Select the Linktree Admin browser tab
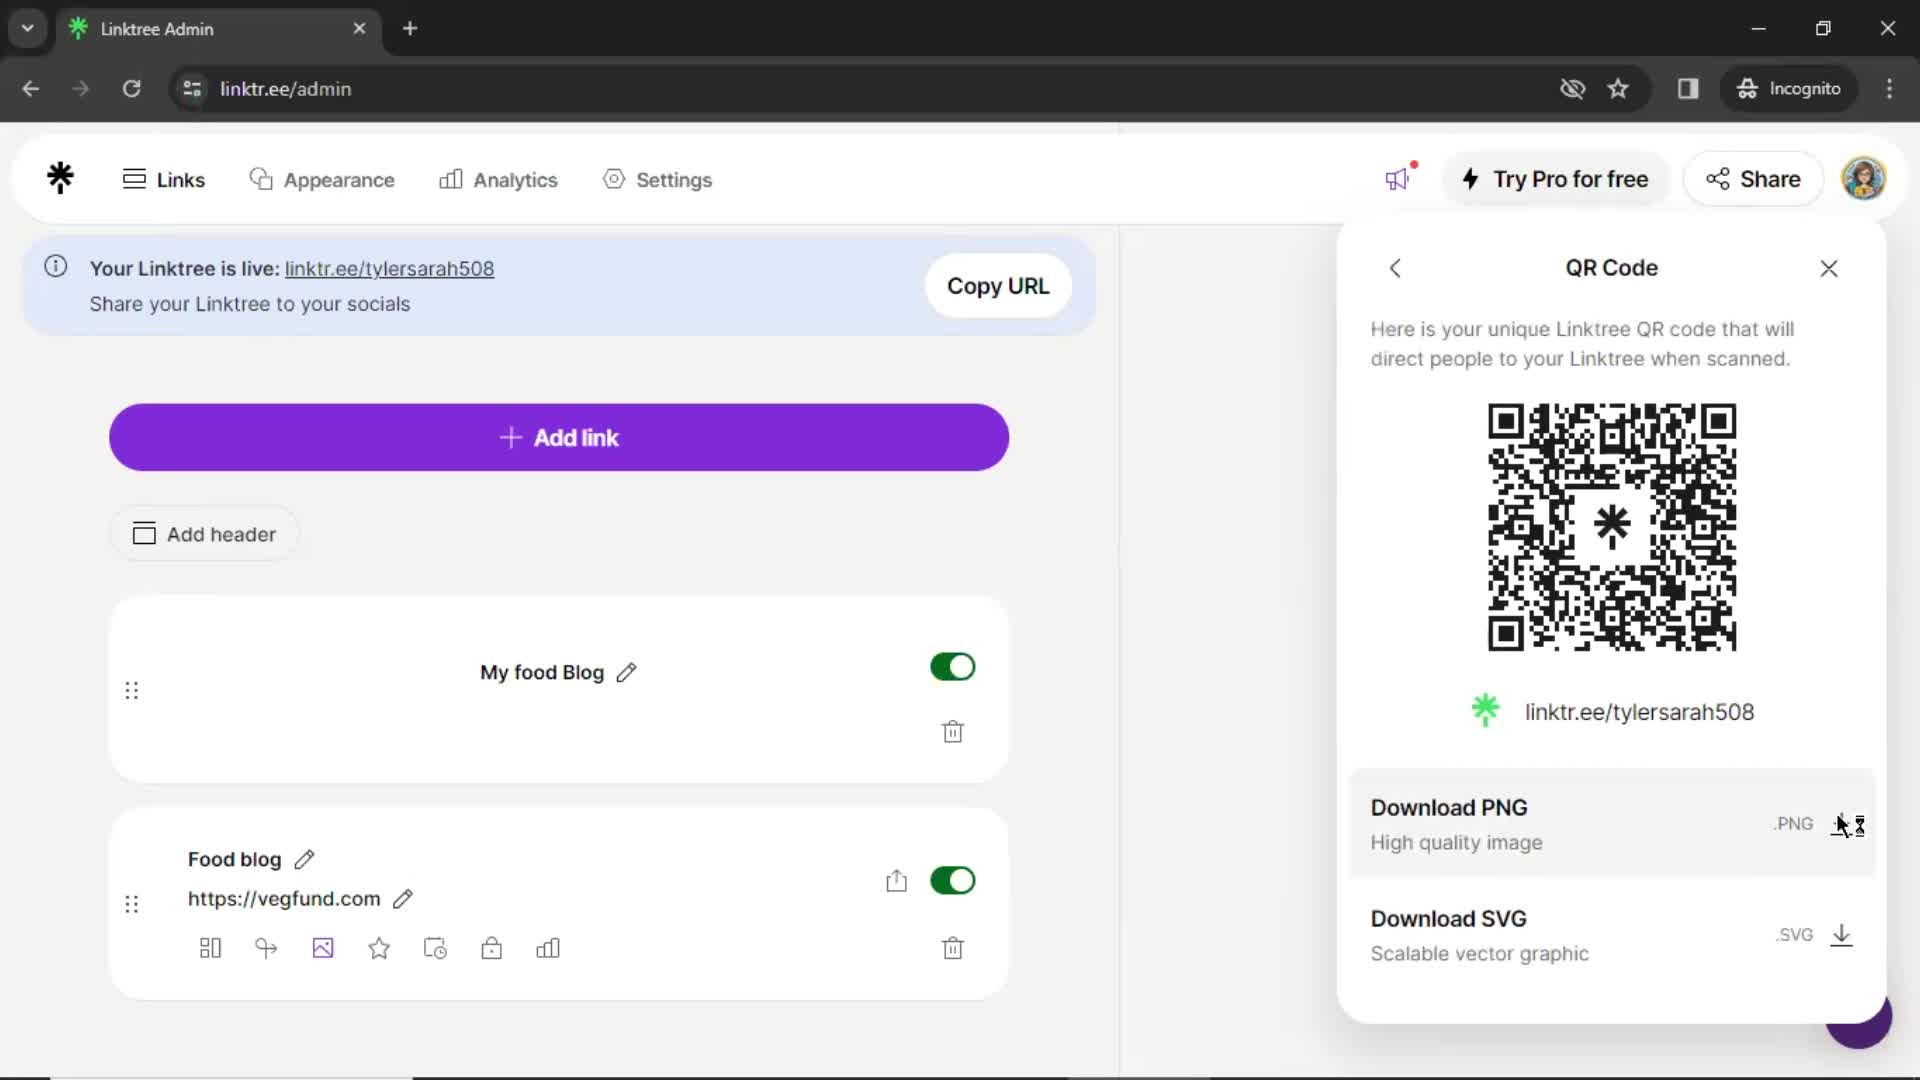Viewport: 1920px width, 1080px height. pyautogui.click(x=218, y=29)
